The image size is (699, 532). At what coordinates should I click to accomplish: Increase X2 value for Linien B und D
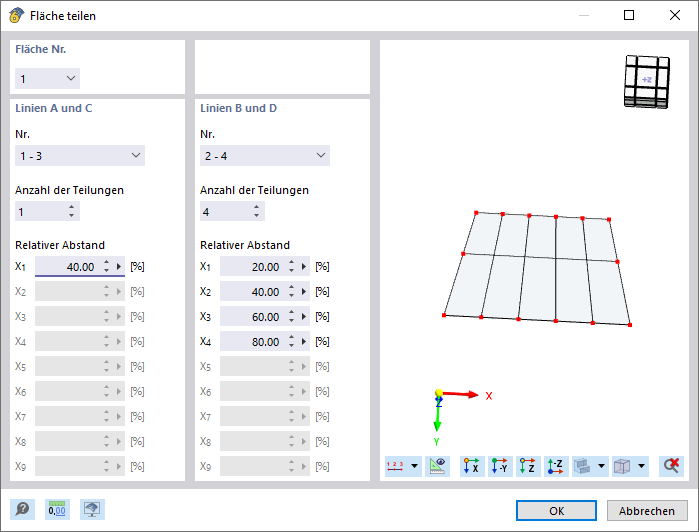pos(292,287)
